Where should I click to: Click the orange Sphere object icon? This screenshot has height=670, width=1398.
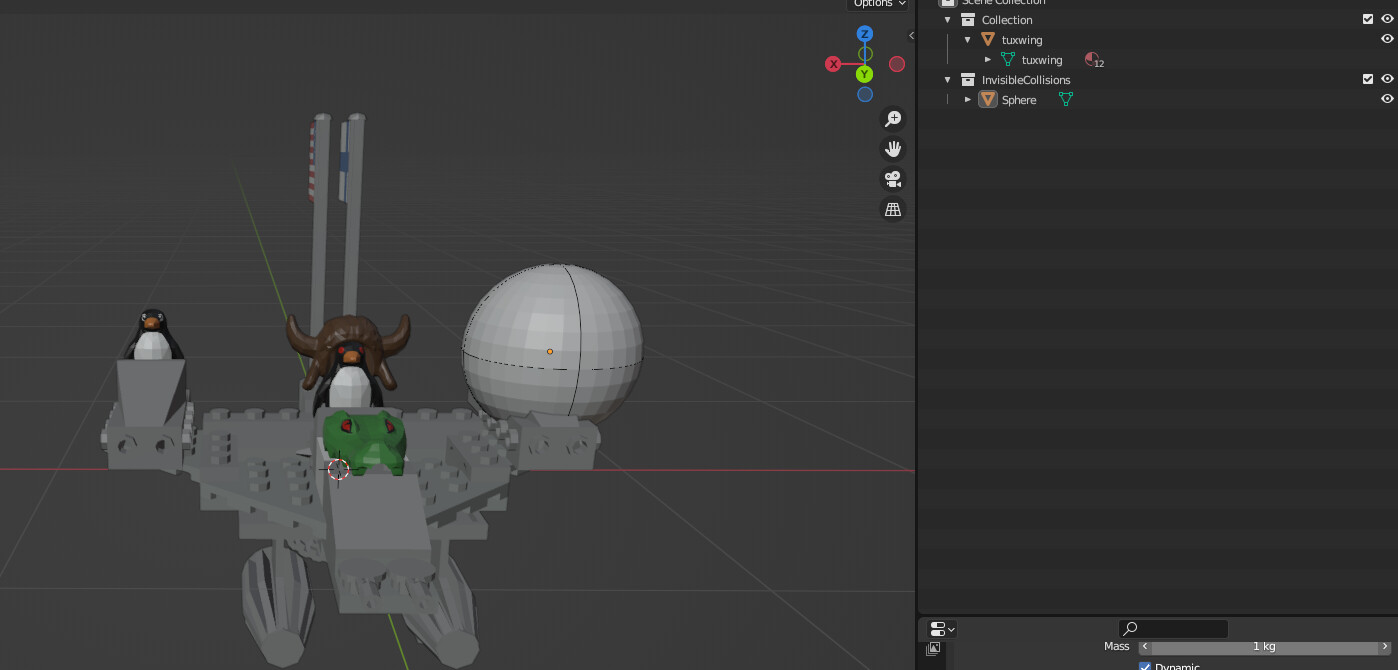tap(988, 100)
